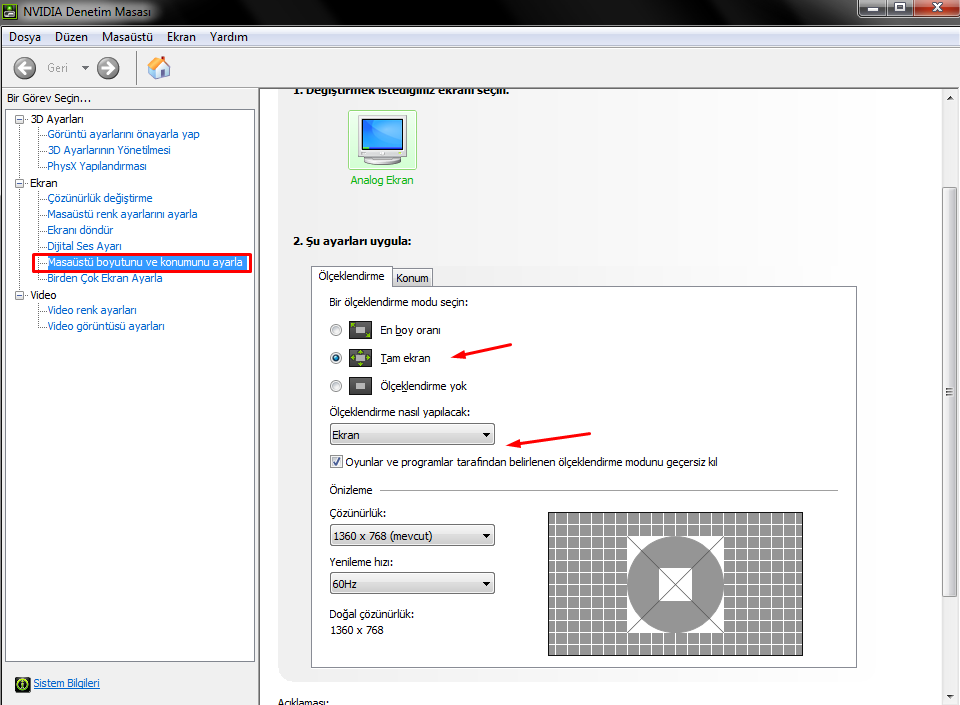Viewport: 960px width, 705px height.
Task: Select the Analog Ekran monitor icon
Action: pos(382,140)
